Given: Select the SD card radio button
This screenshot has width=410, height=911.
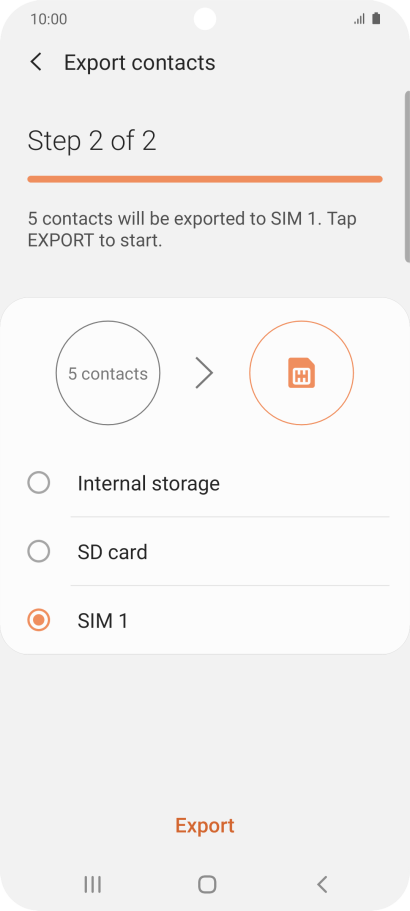Looking at the screenshot, I should (x=39, y=551).
